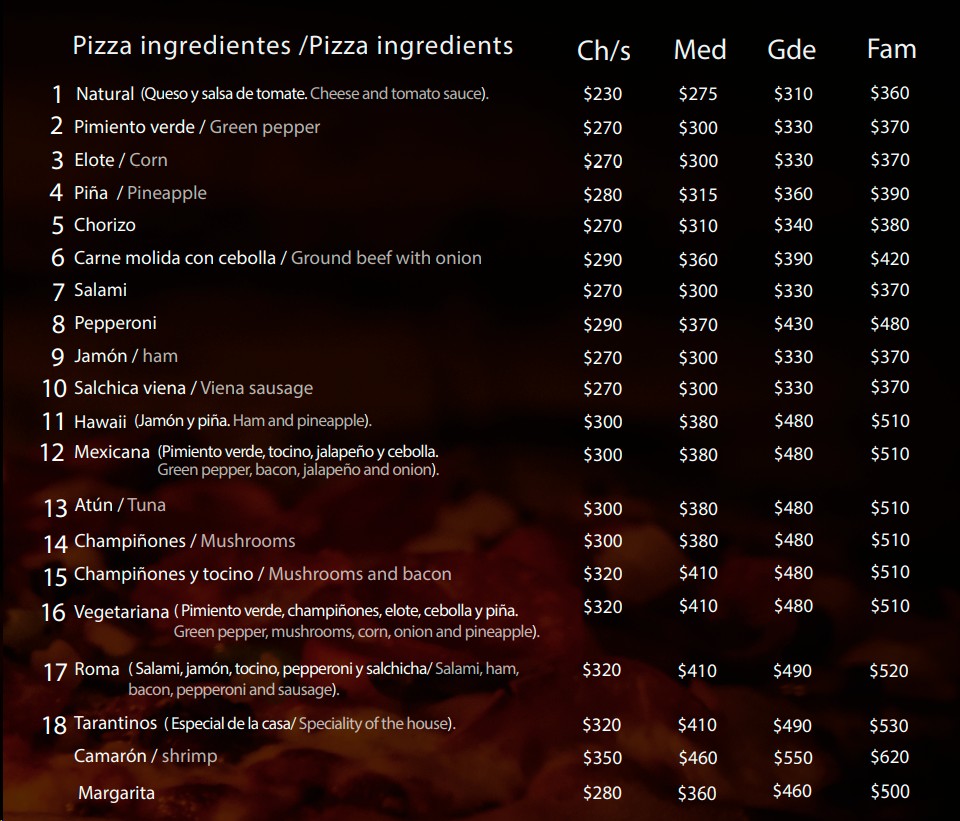Click the Vegetariana pizza label
Viewport: 960px width, 821px height.
[x=121, y=612]
